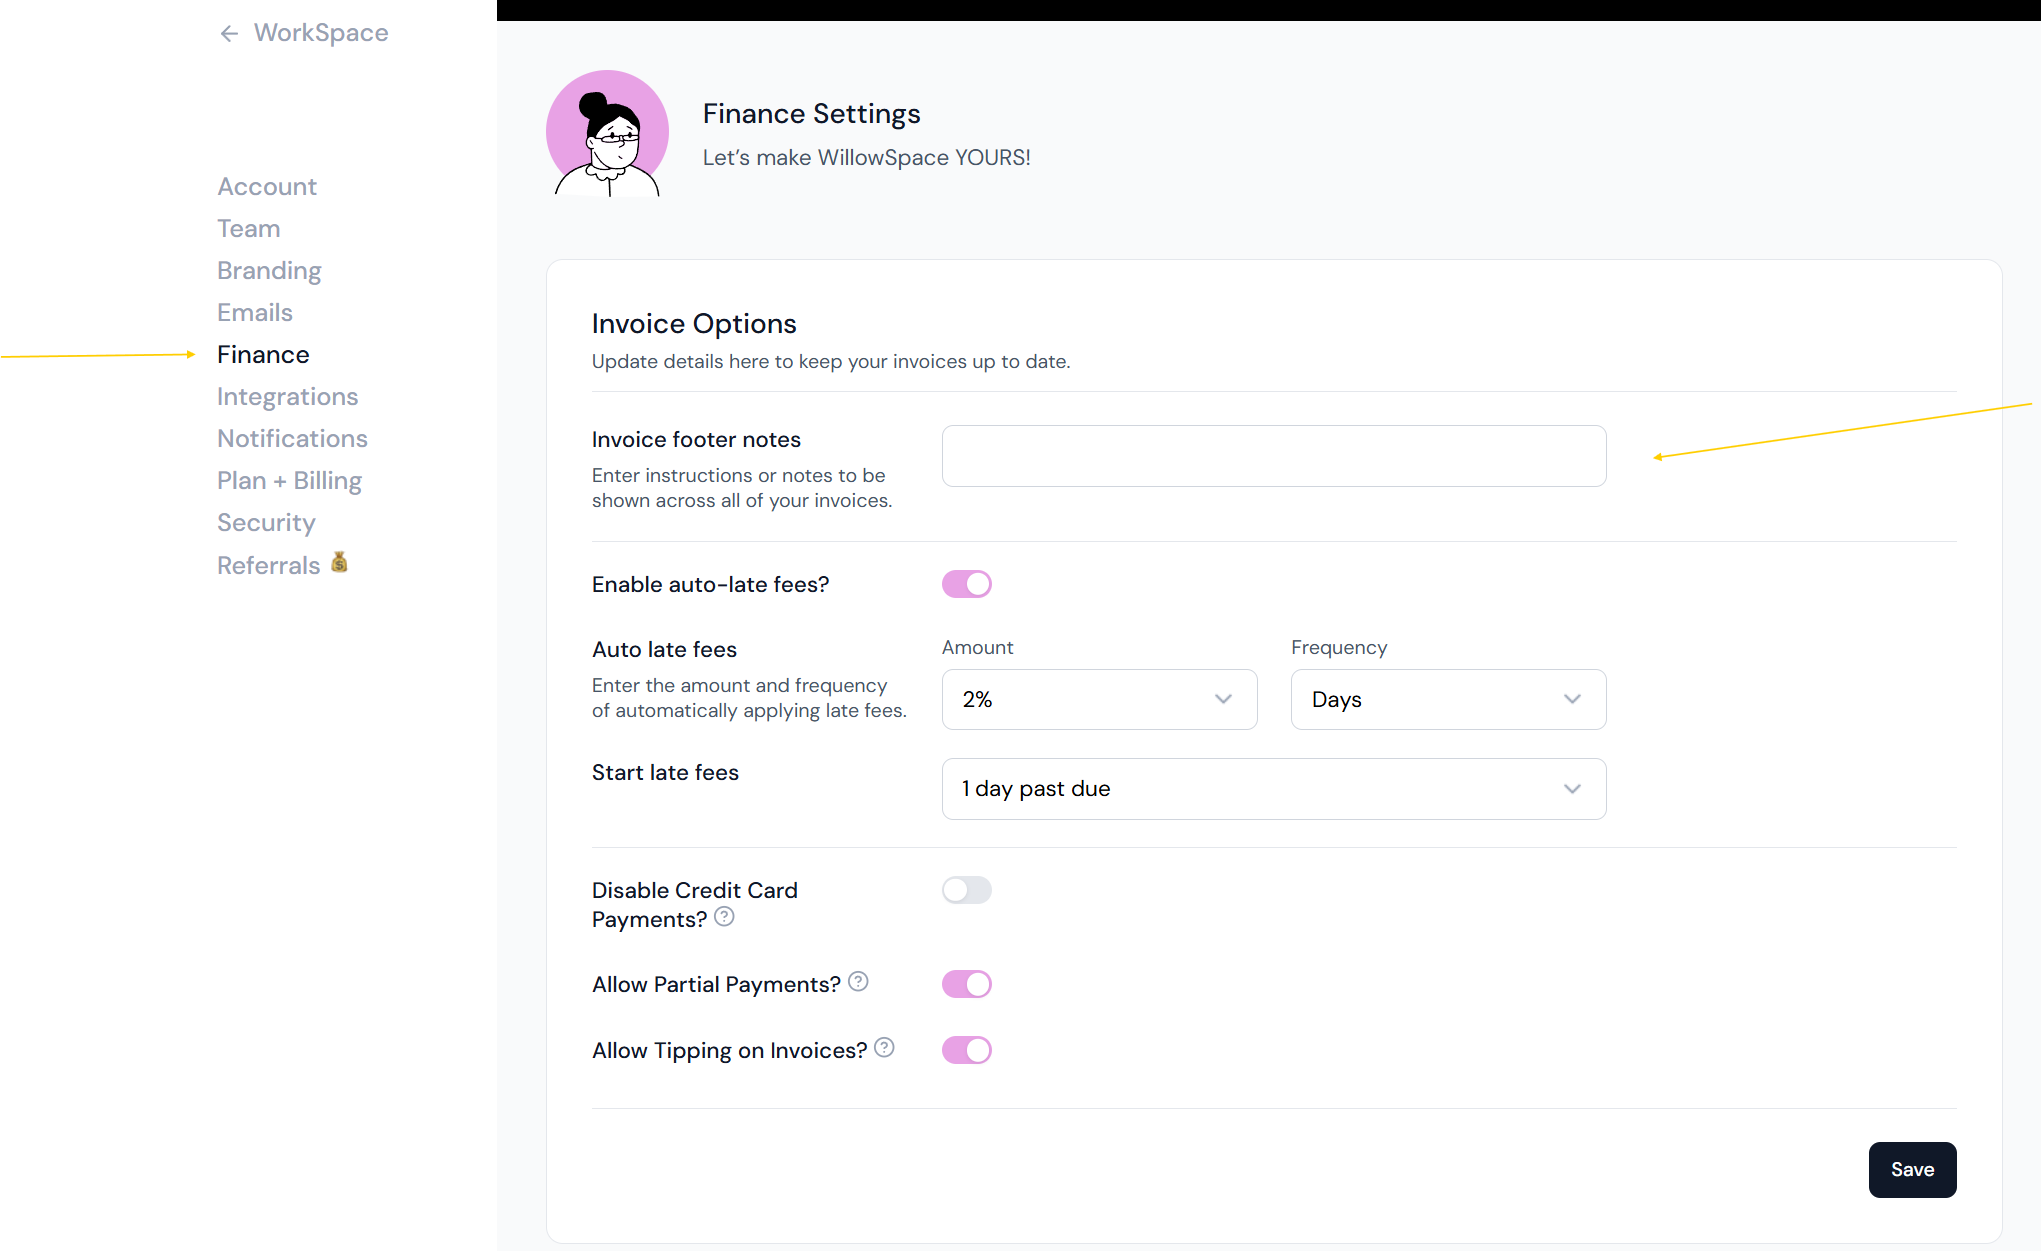Open Plan + Billing page

289,481
